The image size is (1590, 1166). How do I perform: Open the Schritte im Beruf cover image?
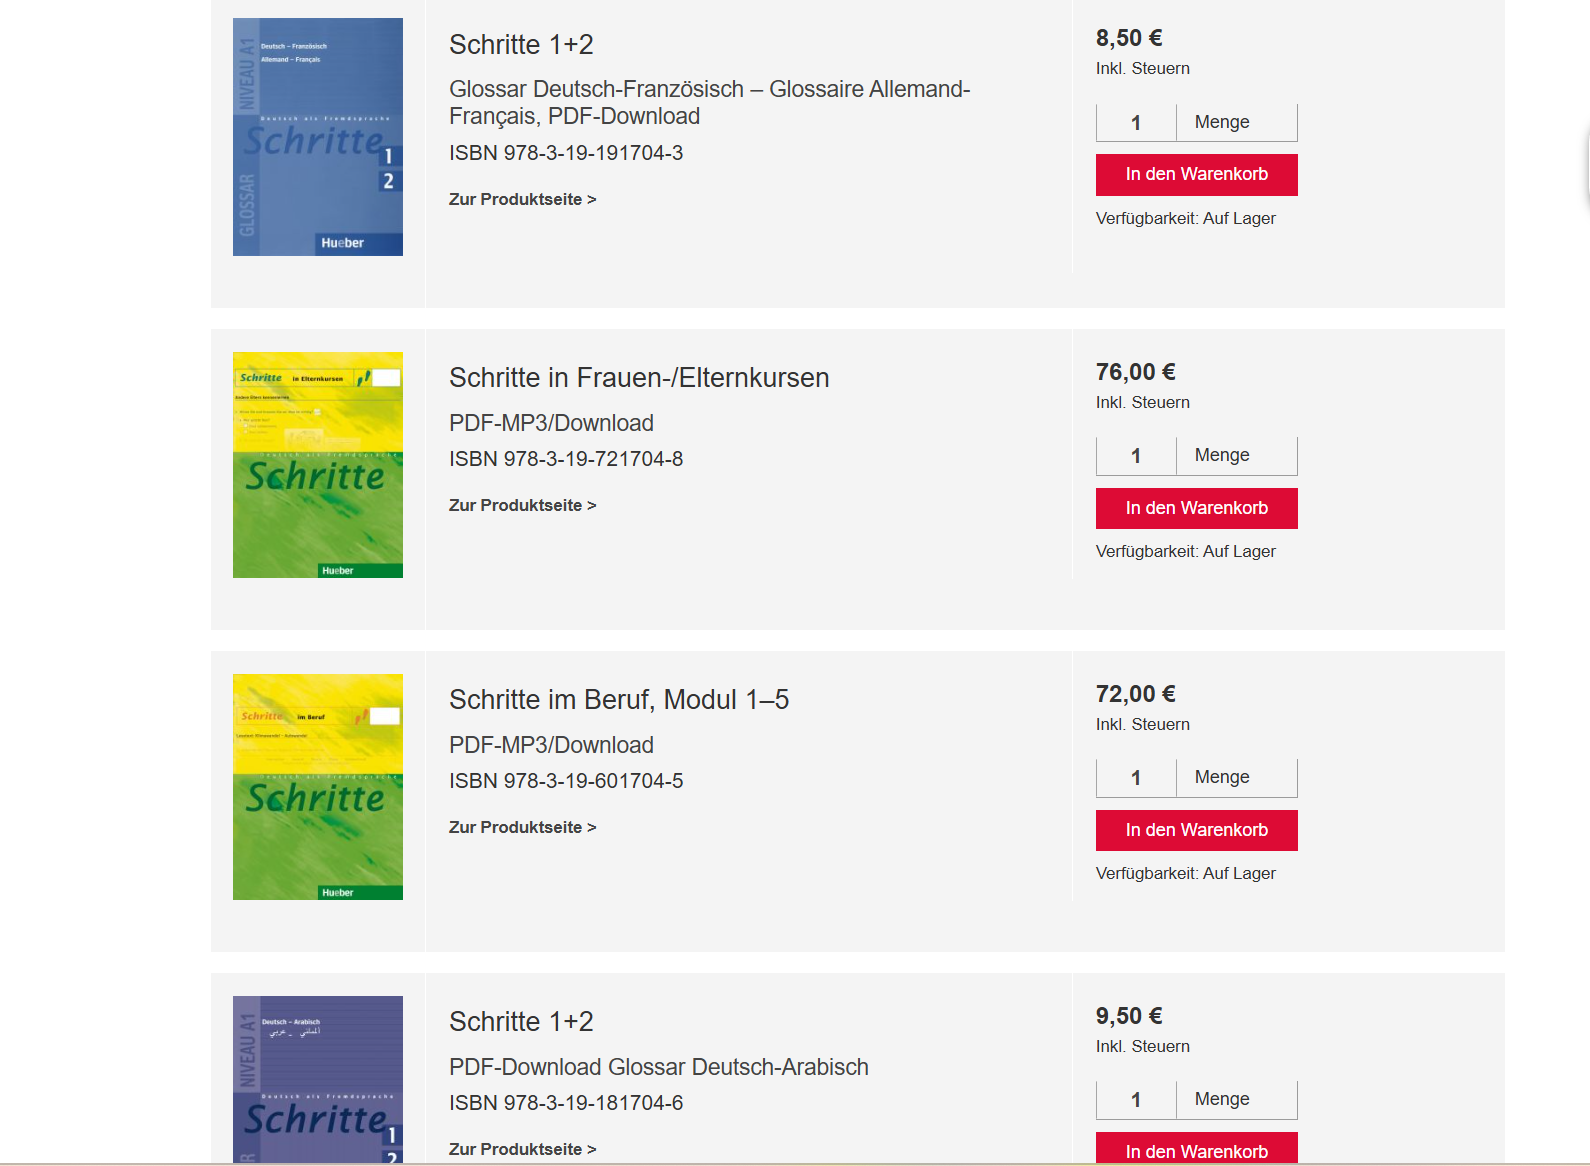tap(318, 787)
